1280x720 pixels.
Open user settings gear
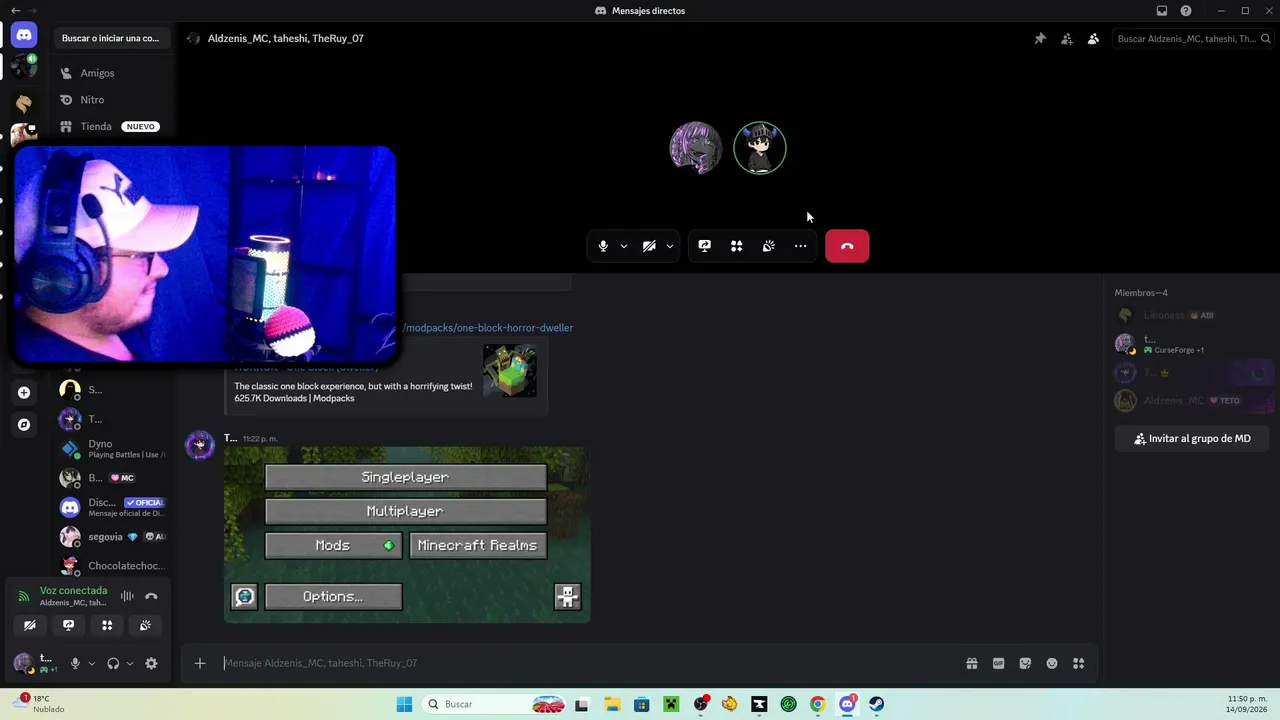tap(151, 663)
